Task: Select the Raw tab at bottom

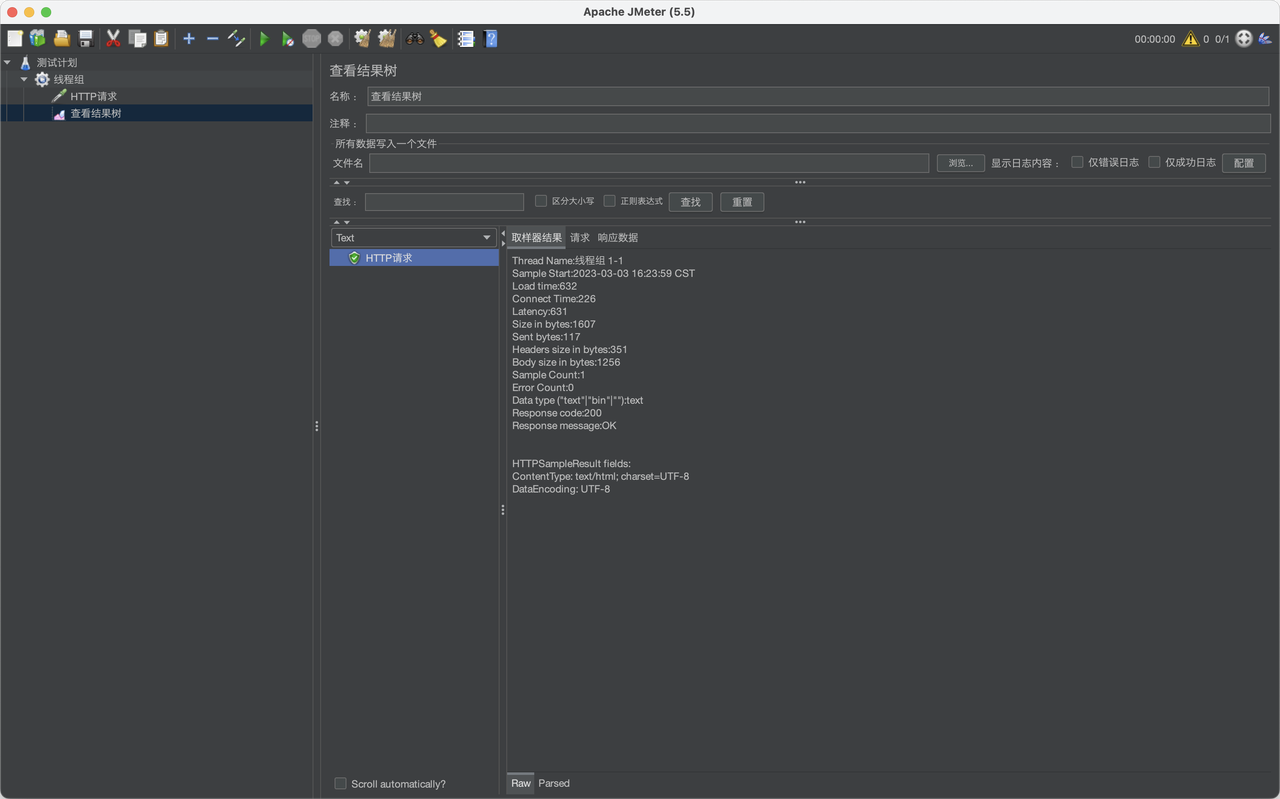Action: click(x=521, y=784)
